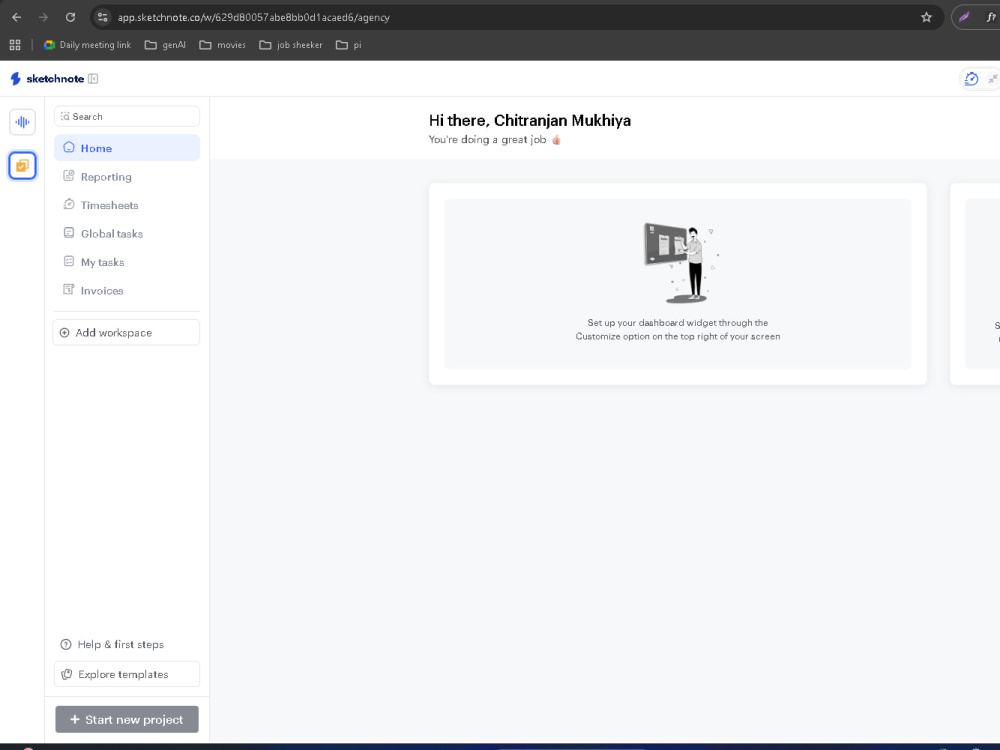Click the plus icon in Add workspace
1000x750 pixels.
pos(64,332)
